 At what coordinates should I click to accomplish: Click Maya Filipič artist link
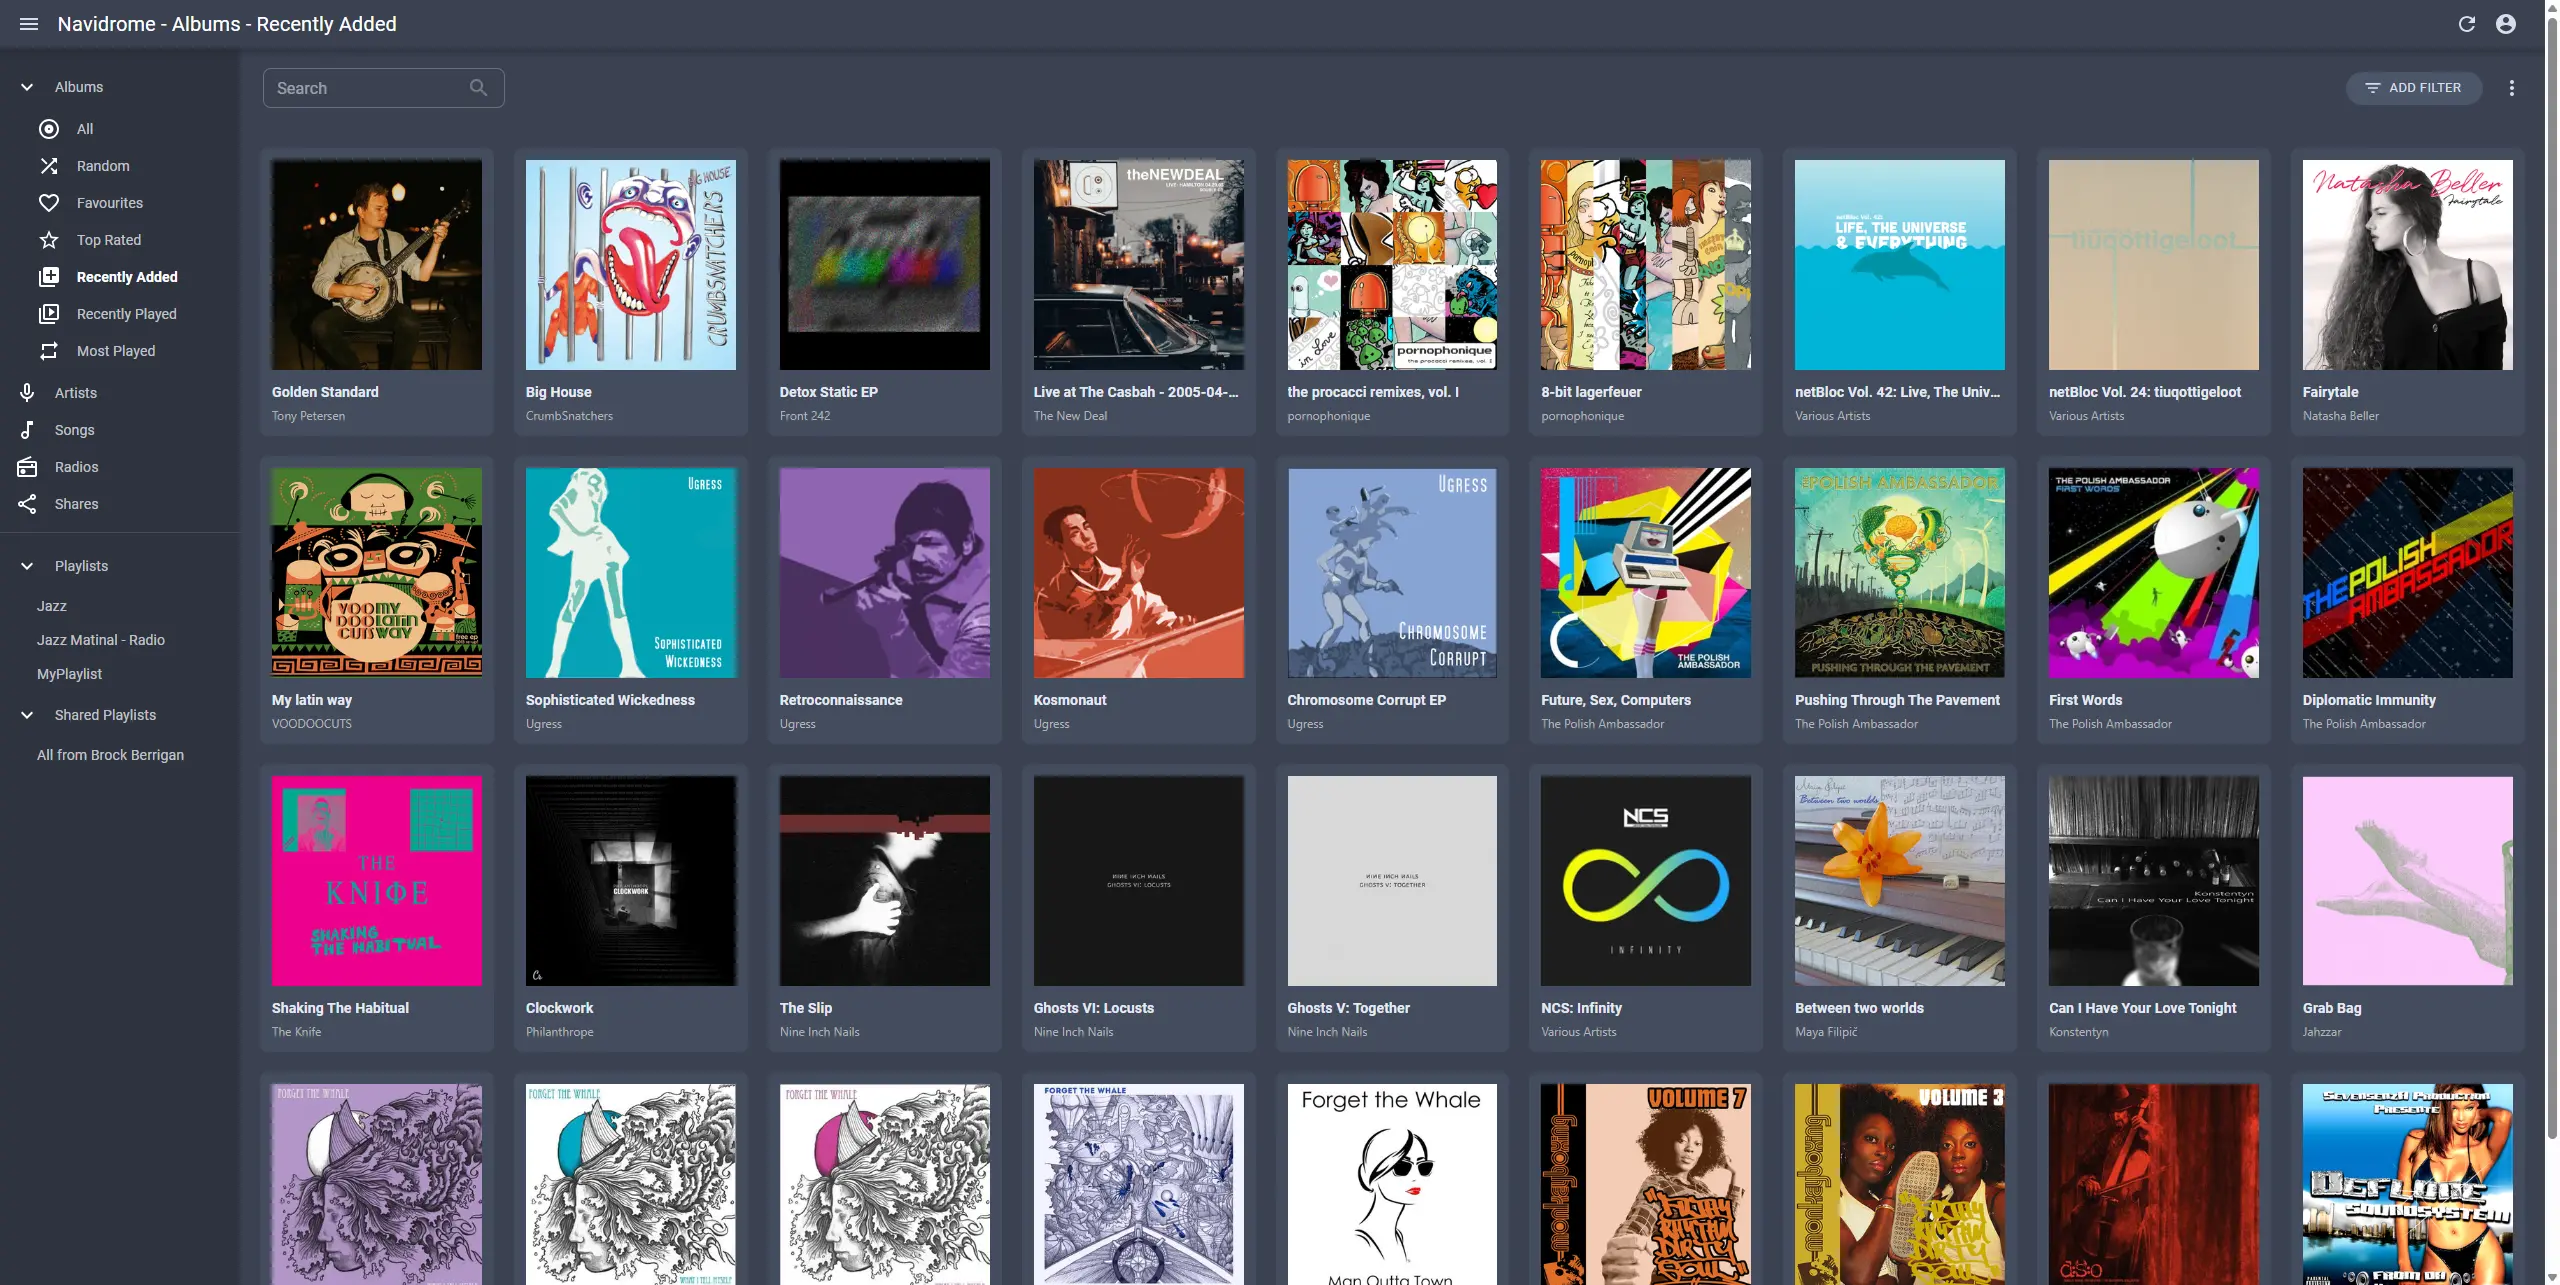pyautogui.click(x=1826, y=1032)
